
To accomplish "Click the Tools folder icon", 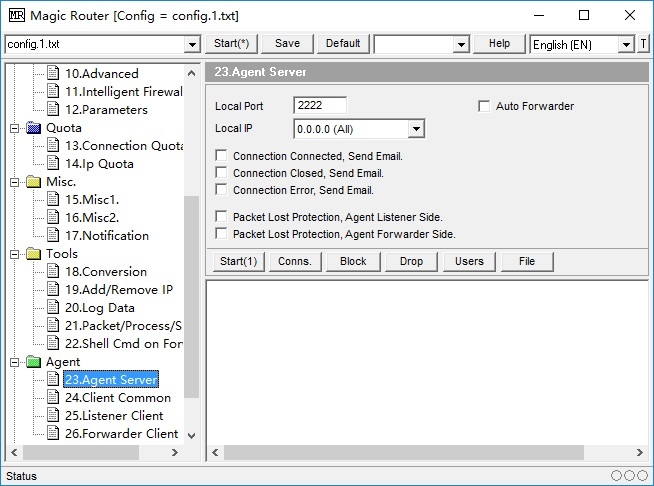I will [33, 254].
